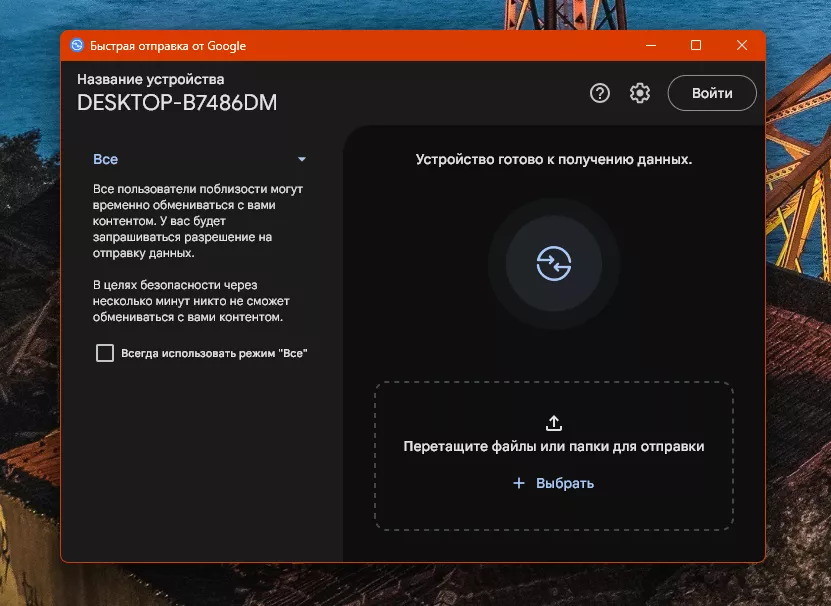Click the Войти sign-in button
The height and width of the screenshot is (606, 831).
coord(712,93)
